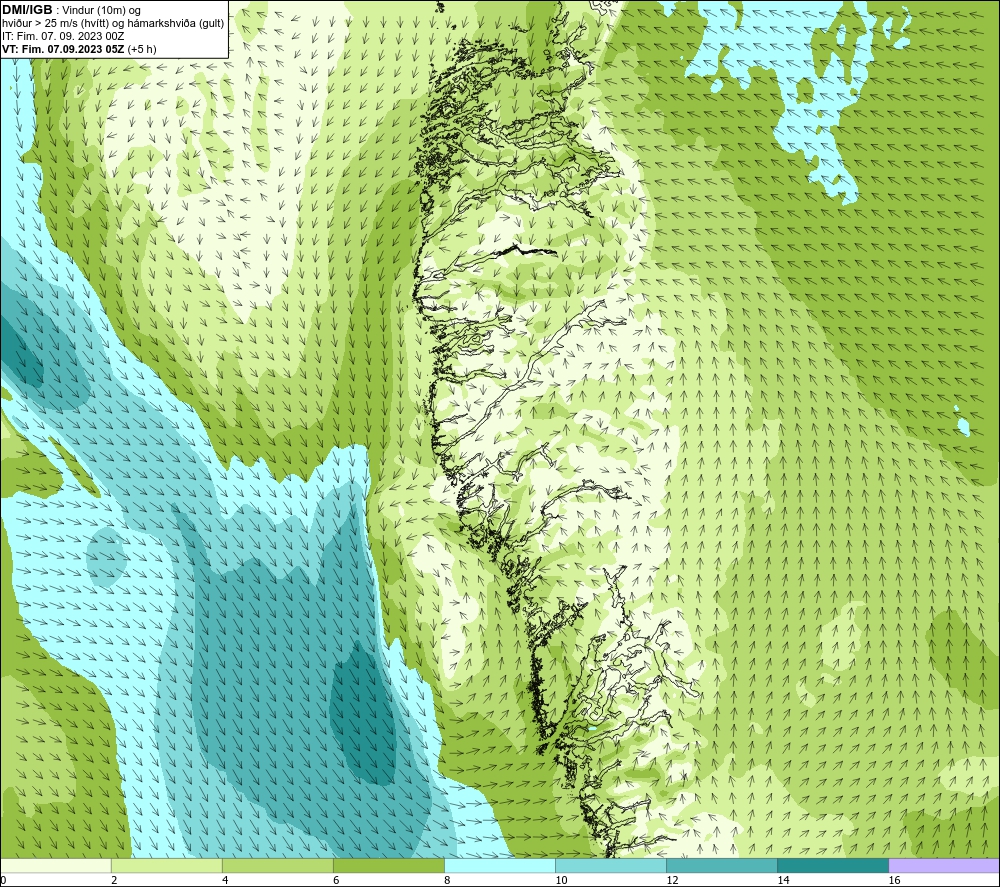Click the legend scale number 0
This screenshot has height=887, width=1000.
(x=3, y=880)
